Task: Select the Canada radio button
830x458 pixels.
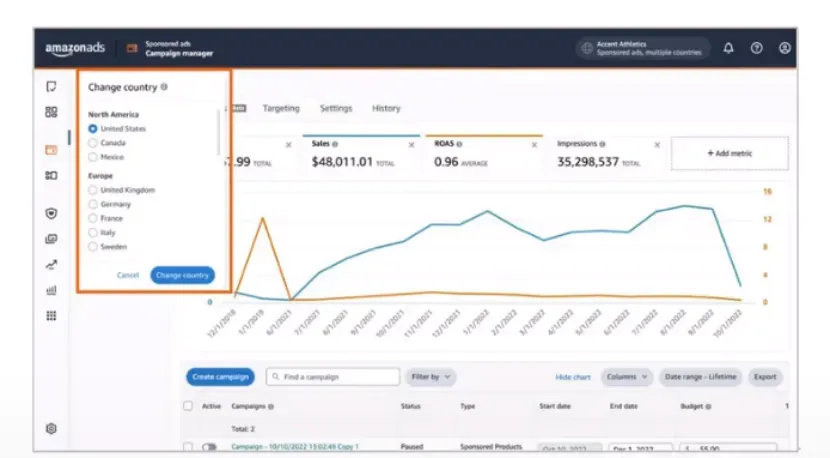Action: click(93, 143)
